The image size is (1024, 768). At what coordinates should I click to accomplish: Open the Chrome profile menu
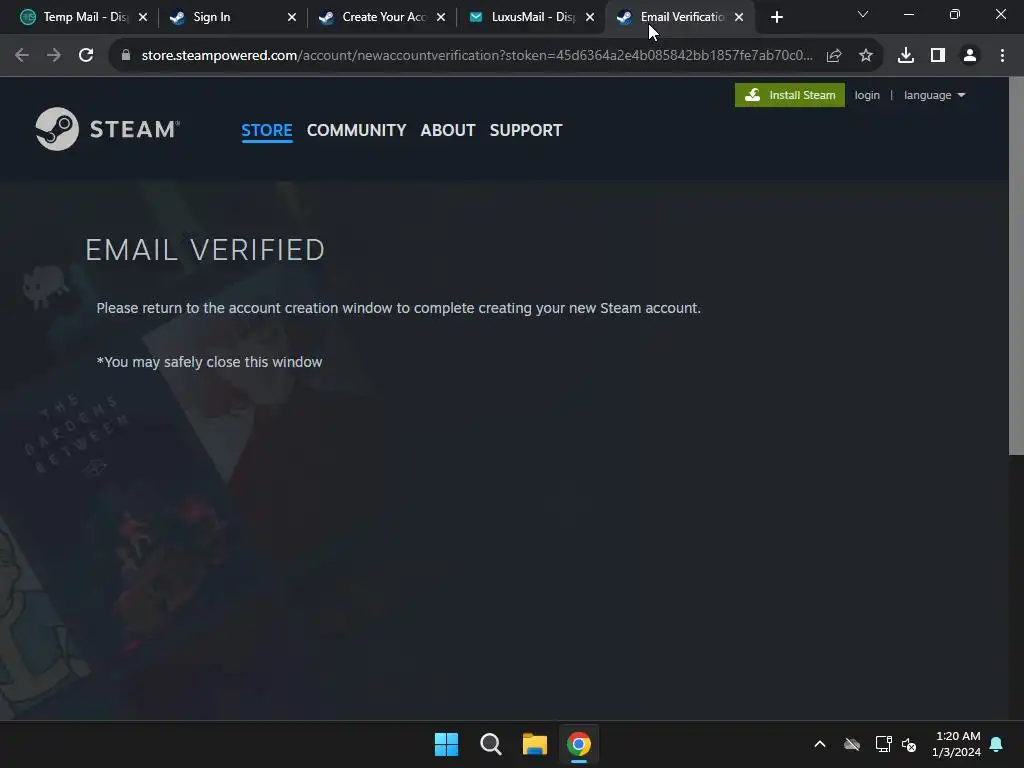click(970, 56)
